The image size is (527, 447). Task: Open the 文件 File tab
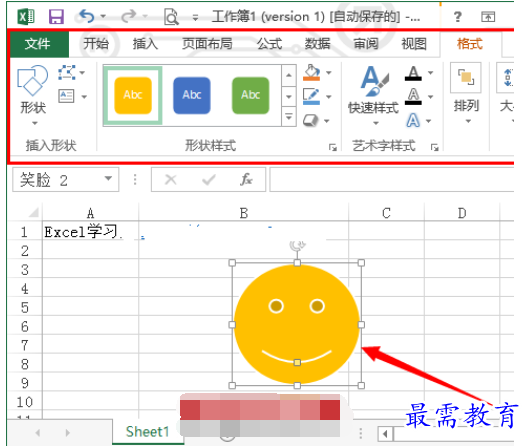(x=38, y=44)
